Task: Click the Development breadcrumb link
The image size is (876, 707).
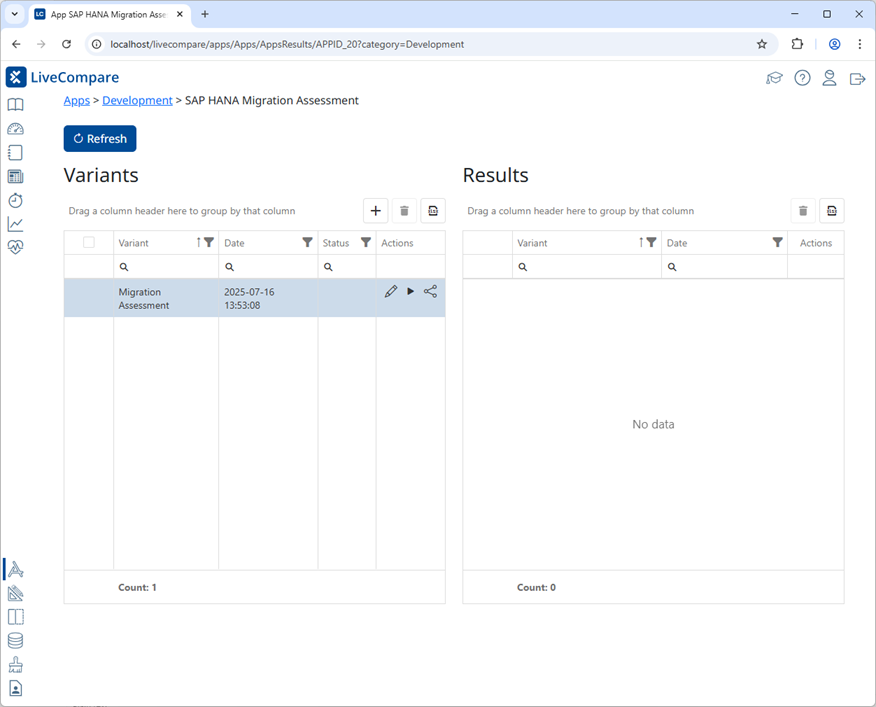Action: click(137, 100)
